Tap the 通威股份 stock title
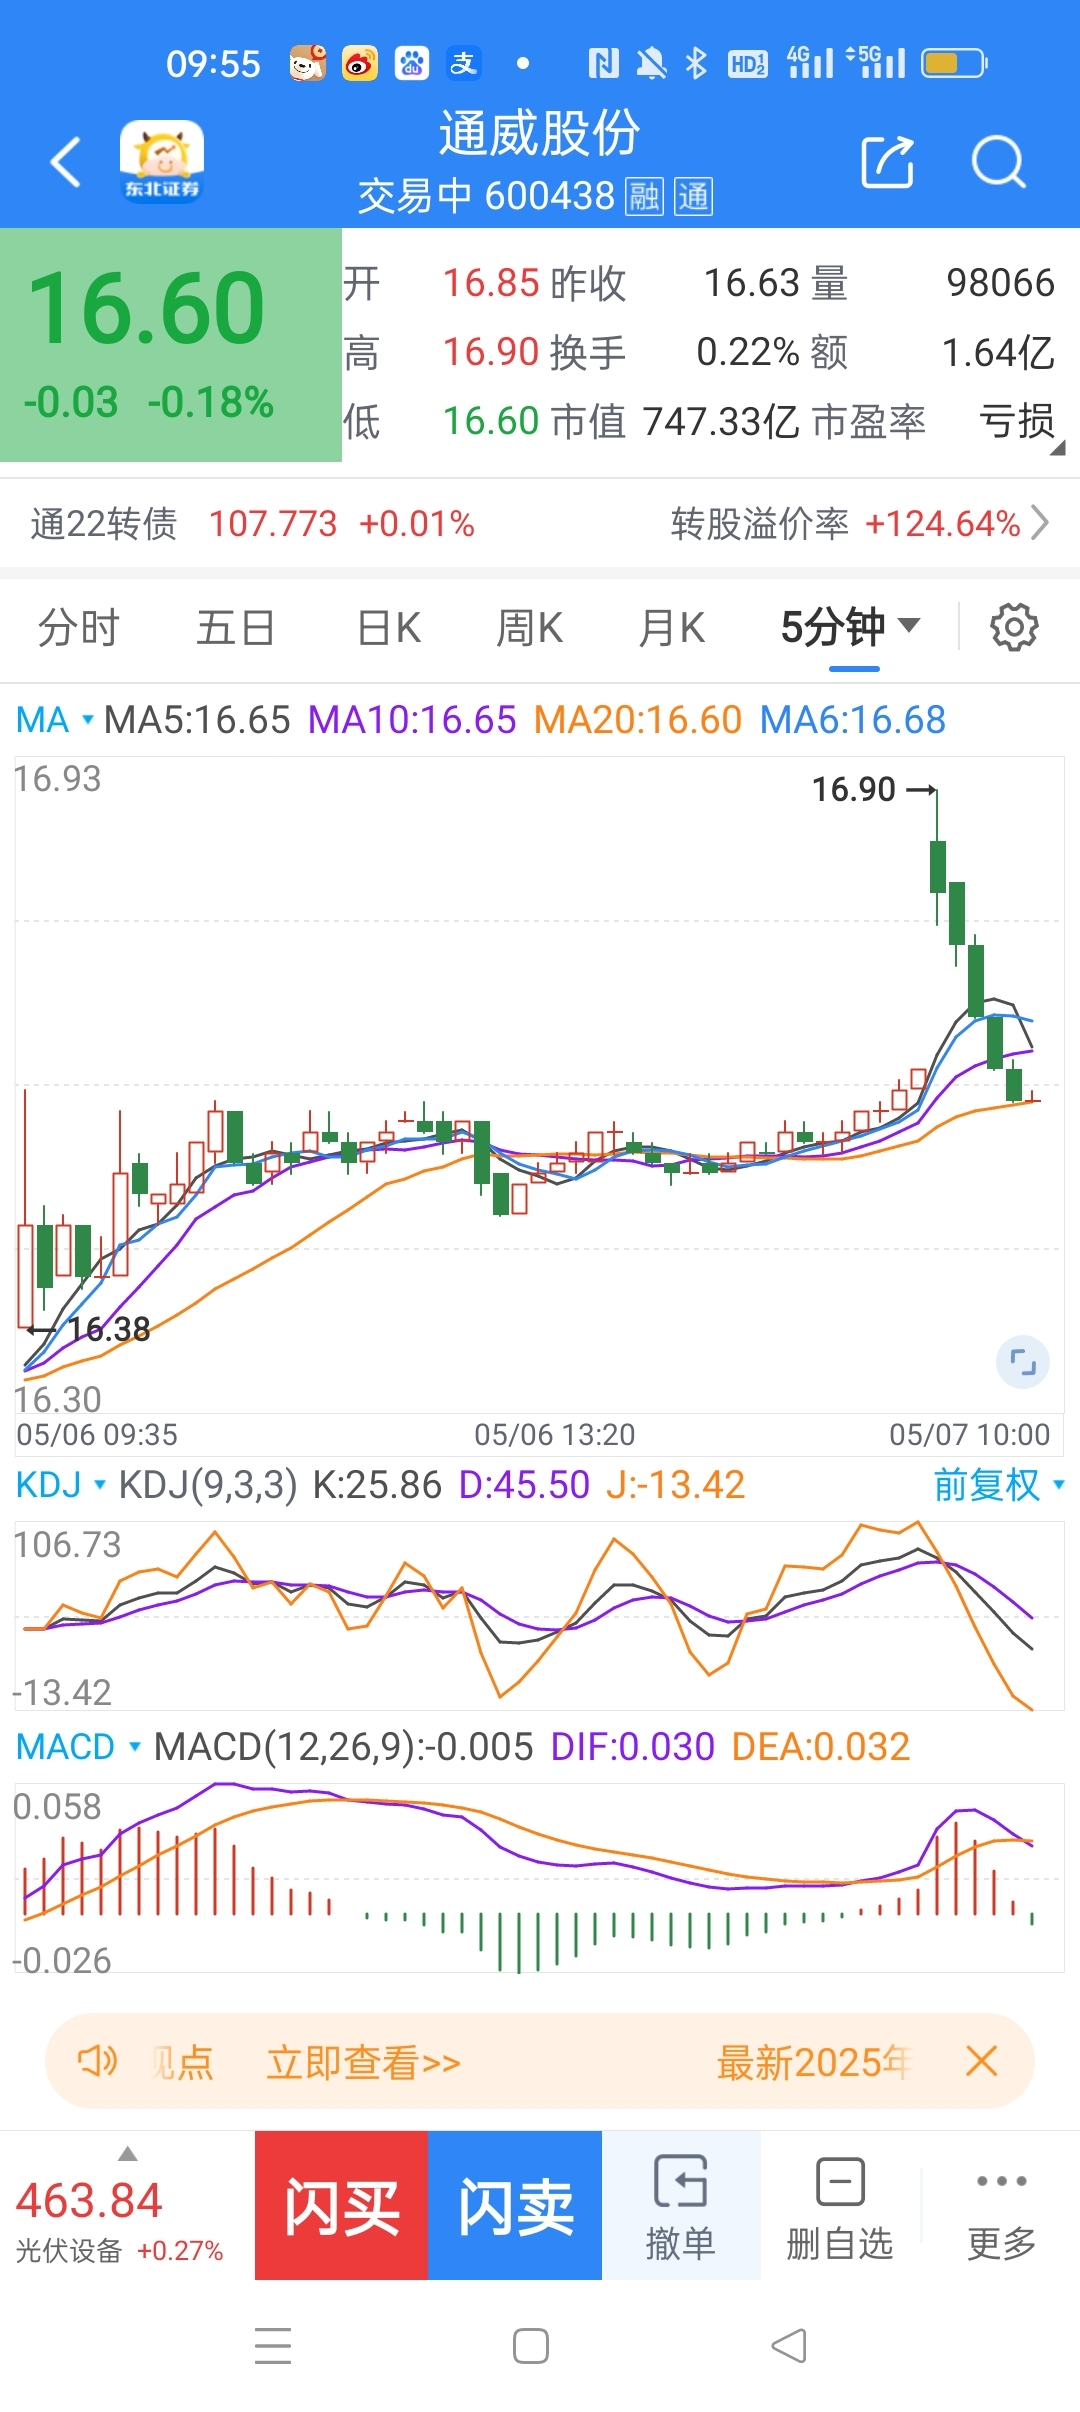 click(x=540, y=133)
